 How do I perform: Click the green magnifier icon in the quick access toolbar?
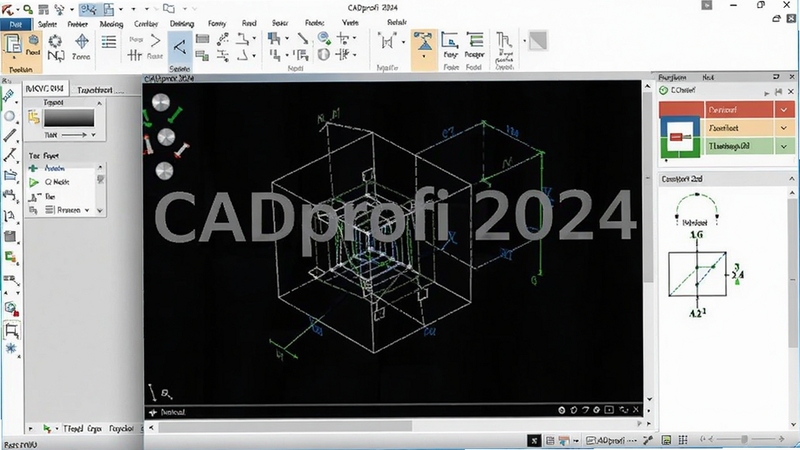[28, 9]
